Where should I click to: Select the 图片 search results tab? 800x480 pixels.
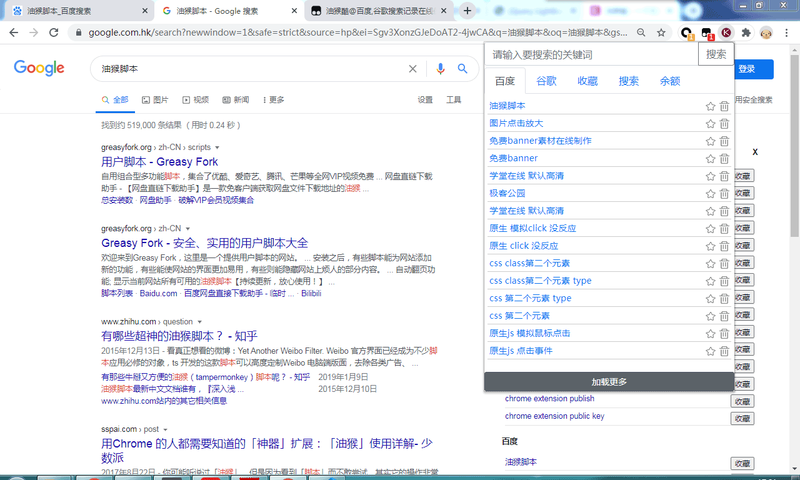pyautogui.click(x=155, y=100)
